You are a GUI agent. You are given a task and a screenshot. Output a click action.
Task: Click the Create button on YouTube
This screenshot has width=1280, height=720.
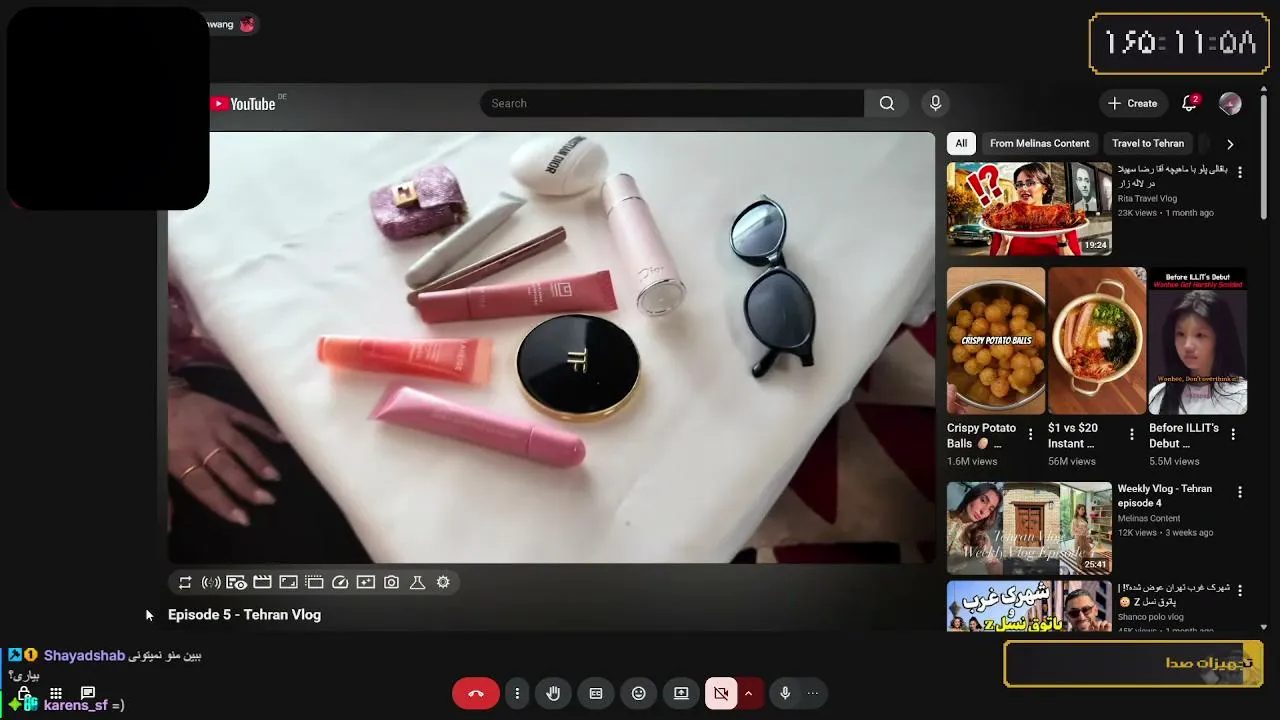coord(1133,103)
